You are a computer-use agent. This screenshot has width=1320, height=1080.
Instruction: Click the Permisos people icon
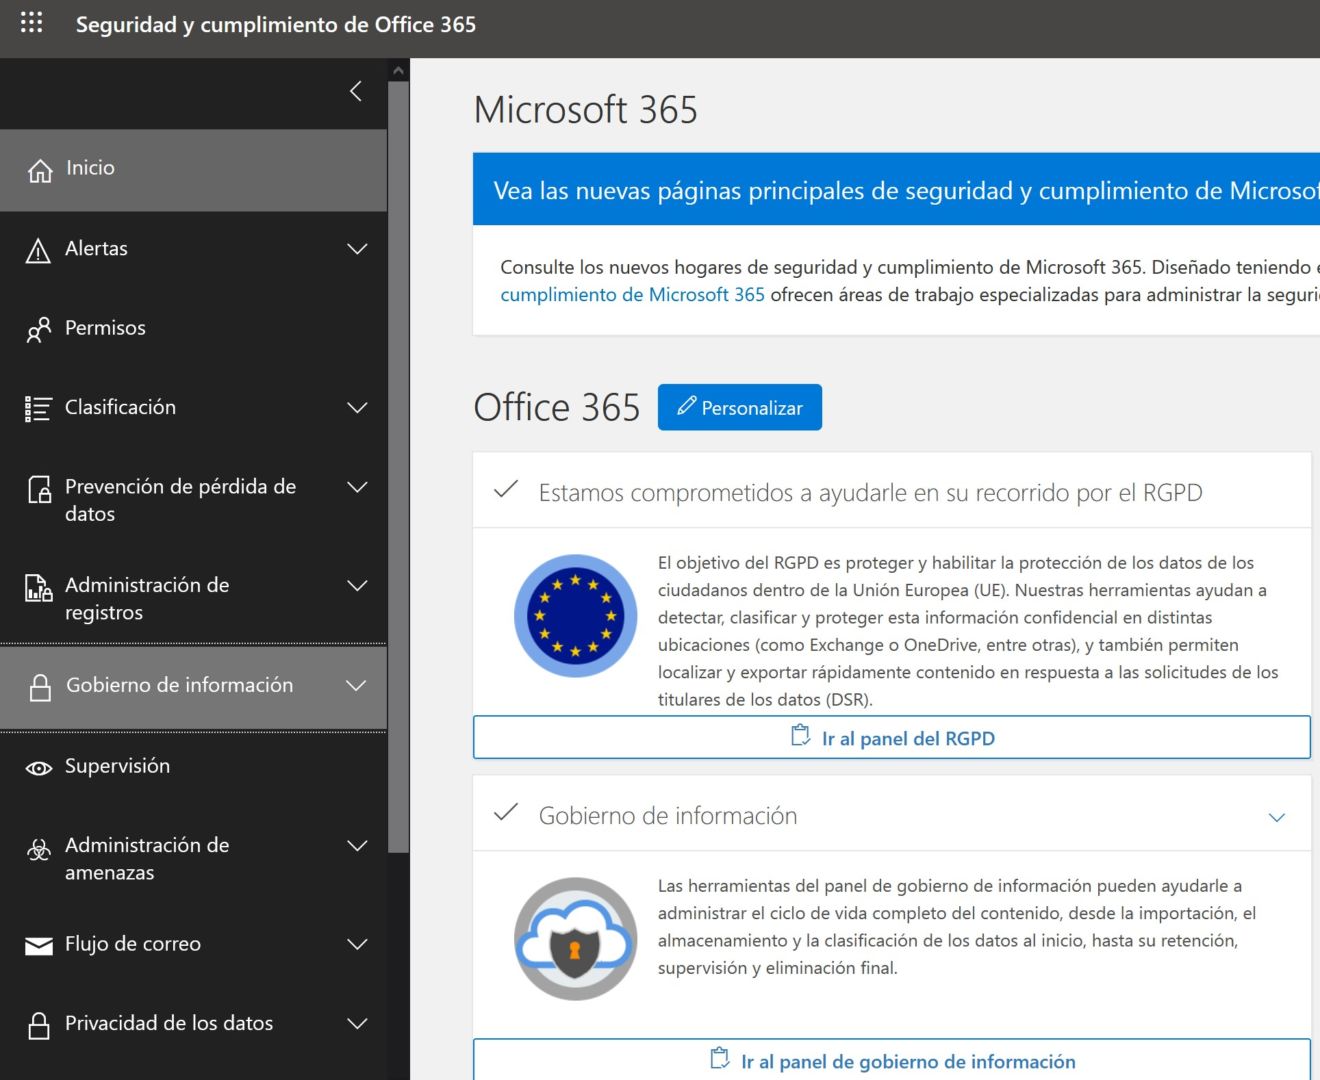38,330
